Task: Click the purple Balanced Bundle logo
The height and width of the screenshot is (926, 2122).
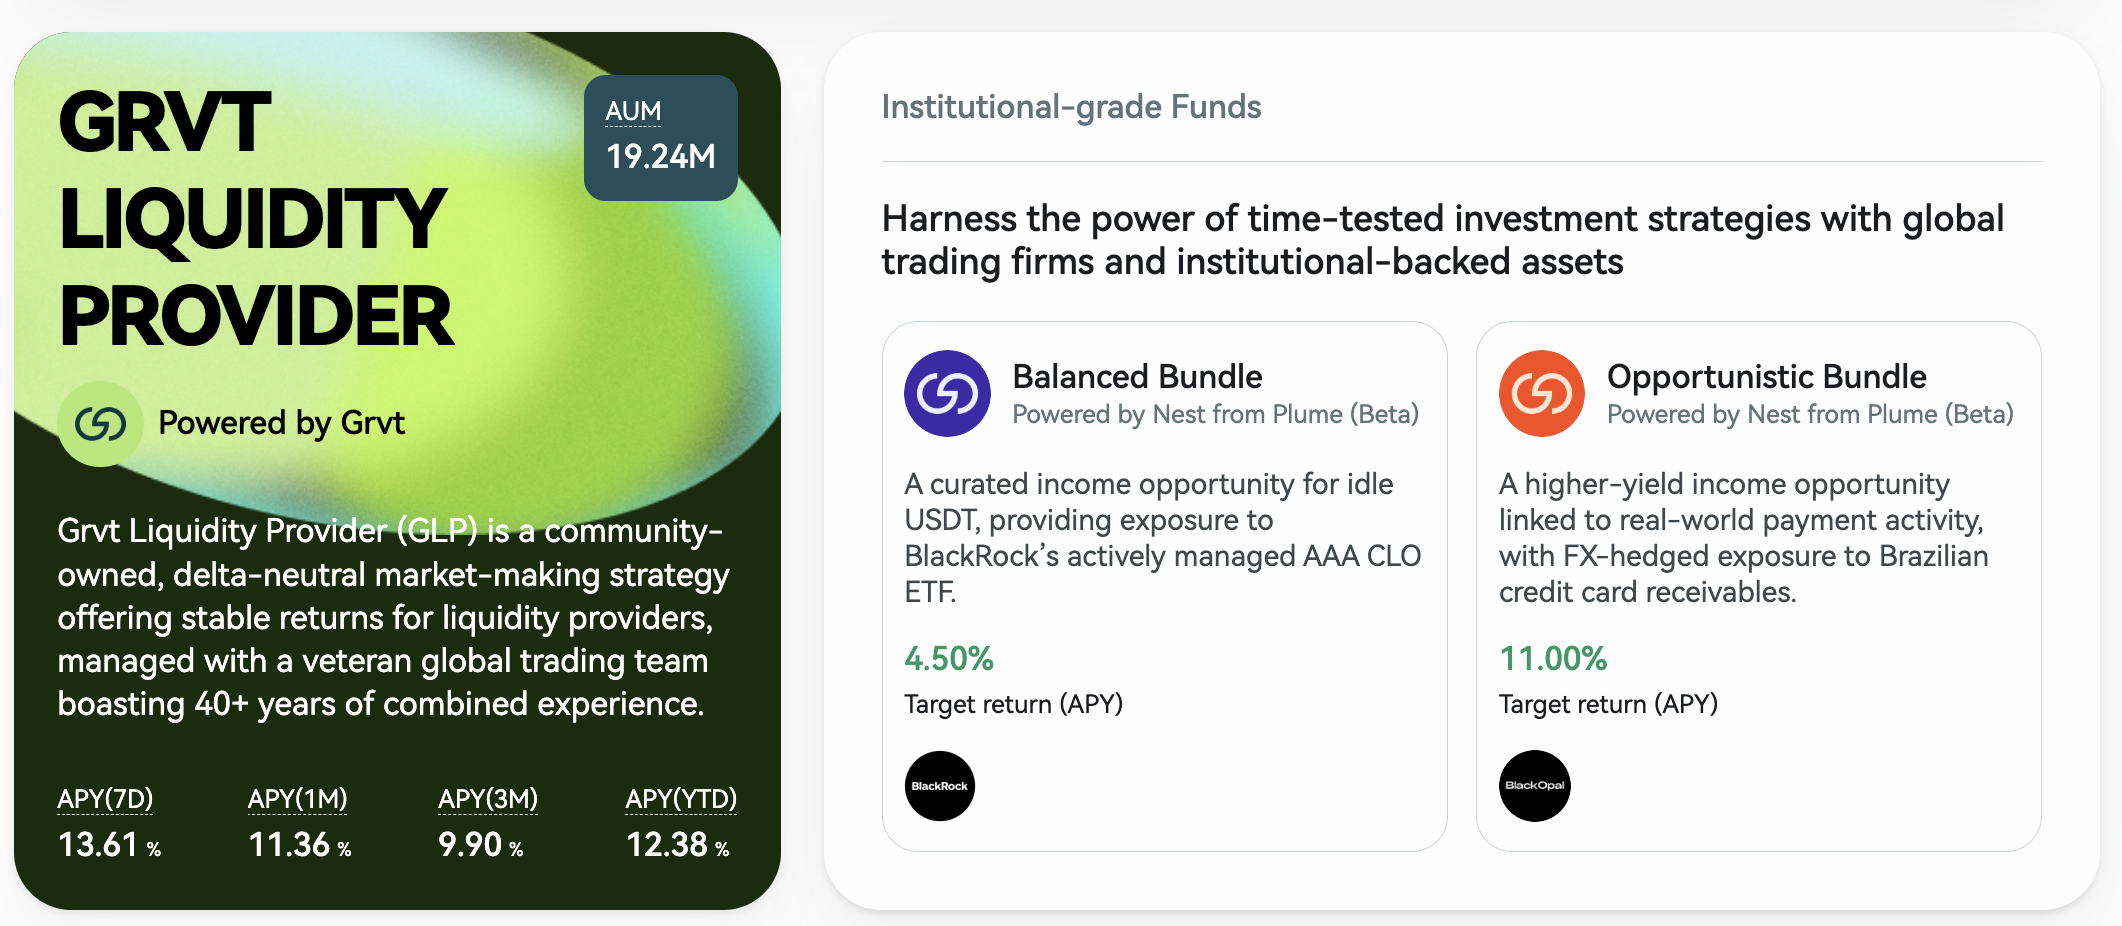Action: (947, 393)
